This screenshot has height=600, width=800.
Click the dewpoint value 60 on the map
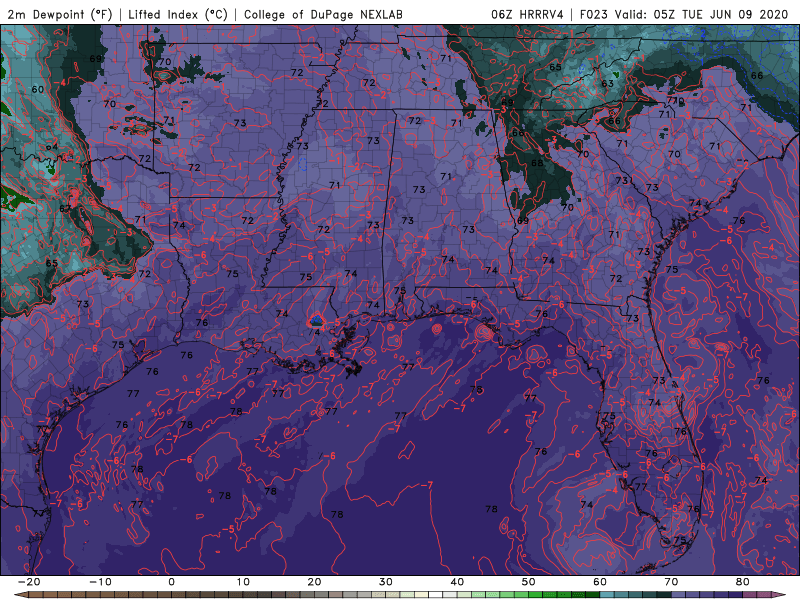(x=38, y=90)
